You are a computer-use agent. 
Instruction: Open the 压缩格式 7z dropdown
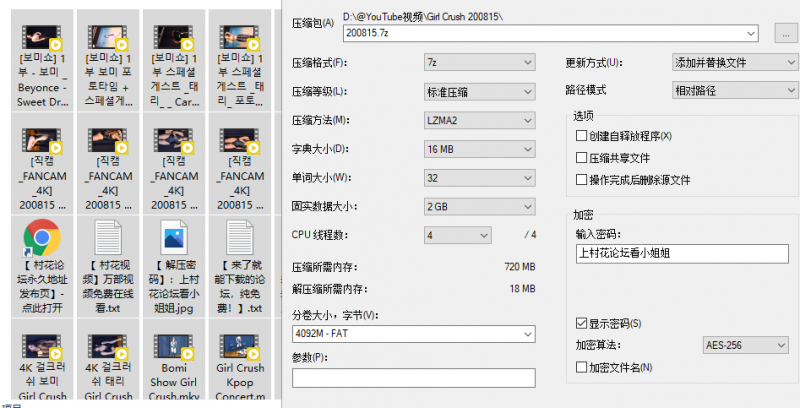pos(480,63)
